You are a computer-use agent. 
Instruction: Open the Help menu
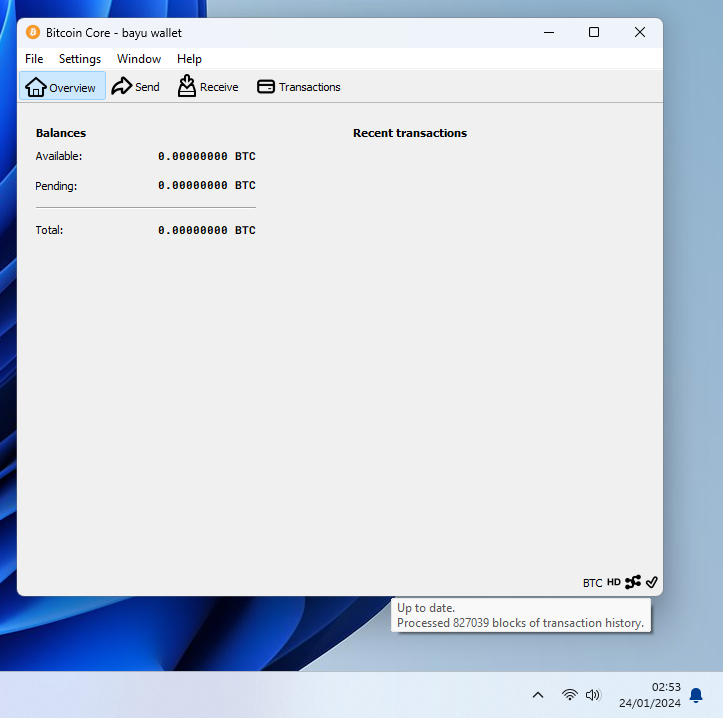pos(189,59)
